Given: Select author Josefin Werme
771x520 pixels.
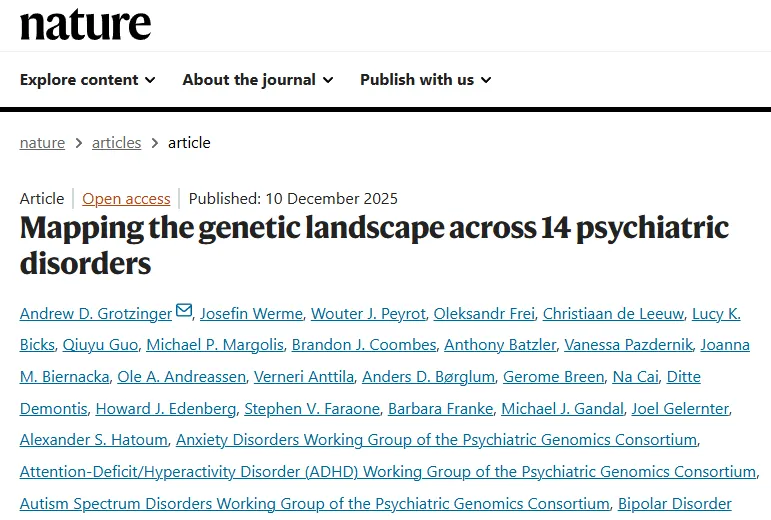Looking at the screenshot, I should point(249,313).
